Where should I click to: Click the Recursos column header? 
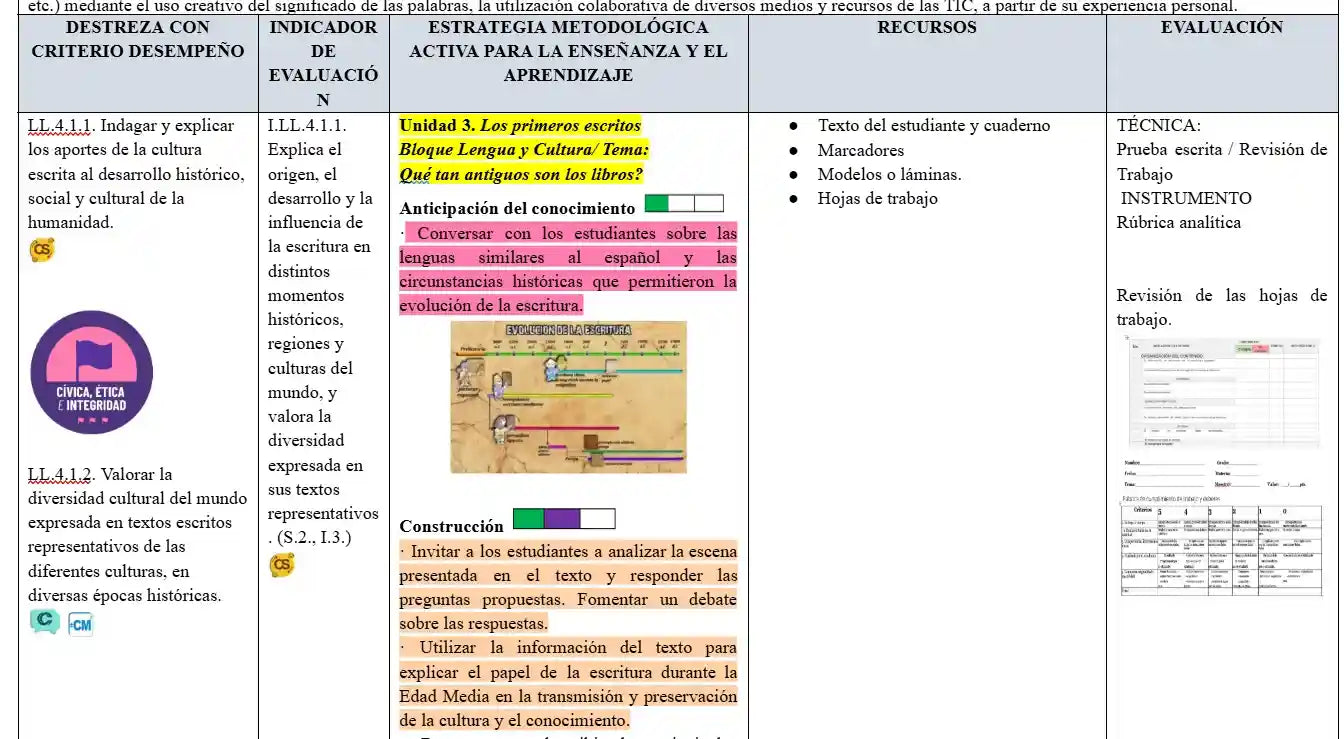[926, 28]
